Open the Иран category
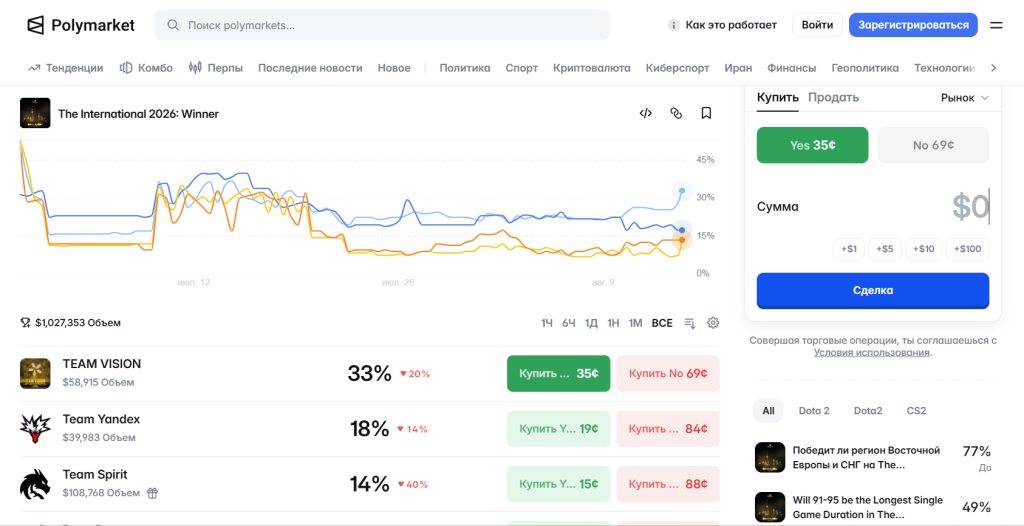The image size is (1024, 526). coord(739,68)
